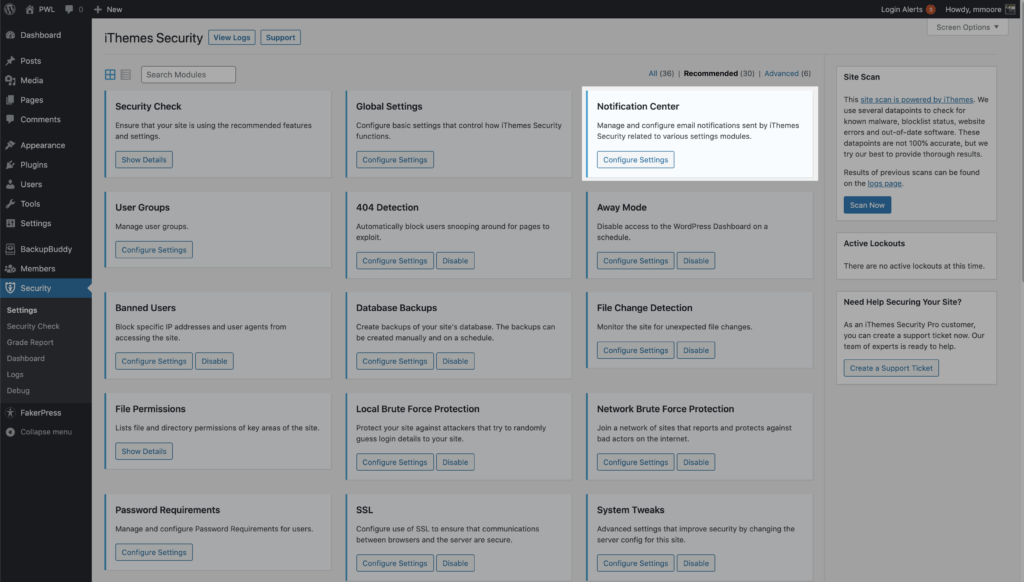This screenshot has width=1024, height=582.
Task: Configure Settings for Global Settings
Action: 394,159
